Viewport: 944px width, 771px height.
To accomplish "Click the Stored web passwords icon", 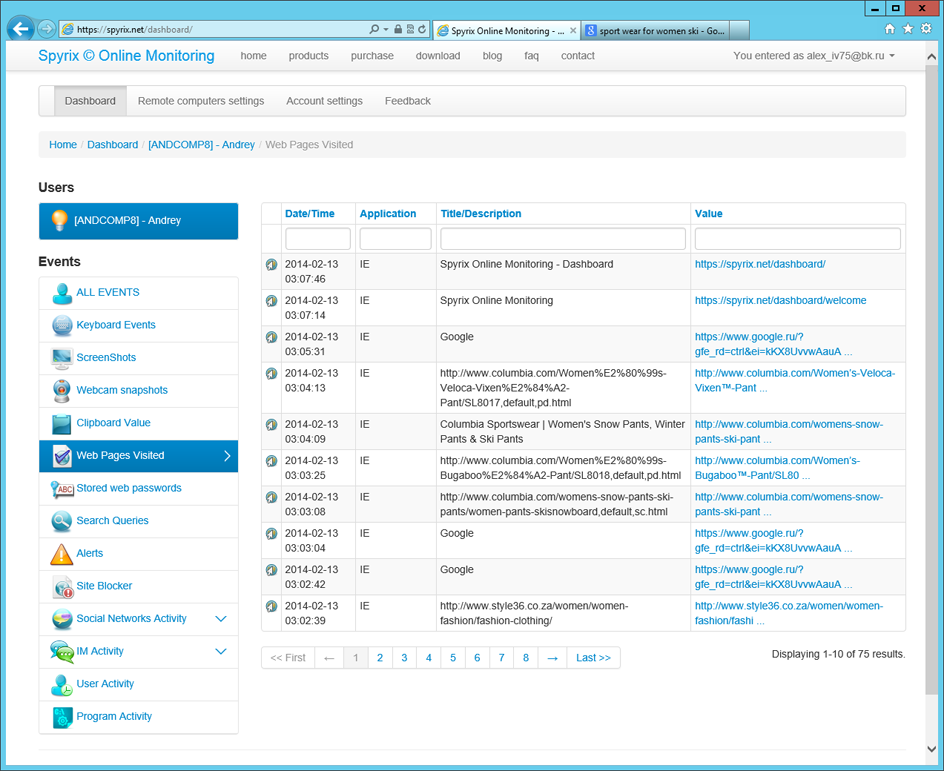I will [62, 488].
